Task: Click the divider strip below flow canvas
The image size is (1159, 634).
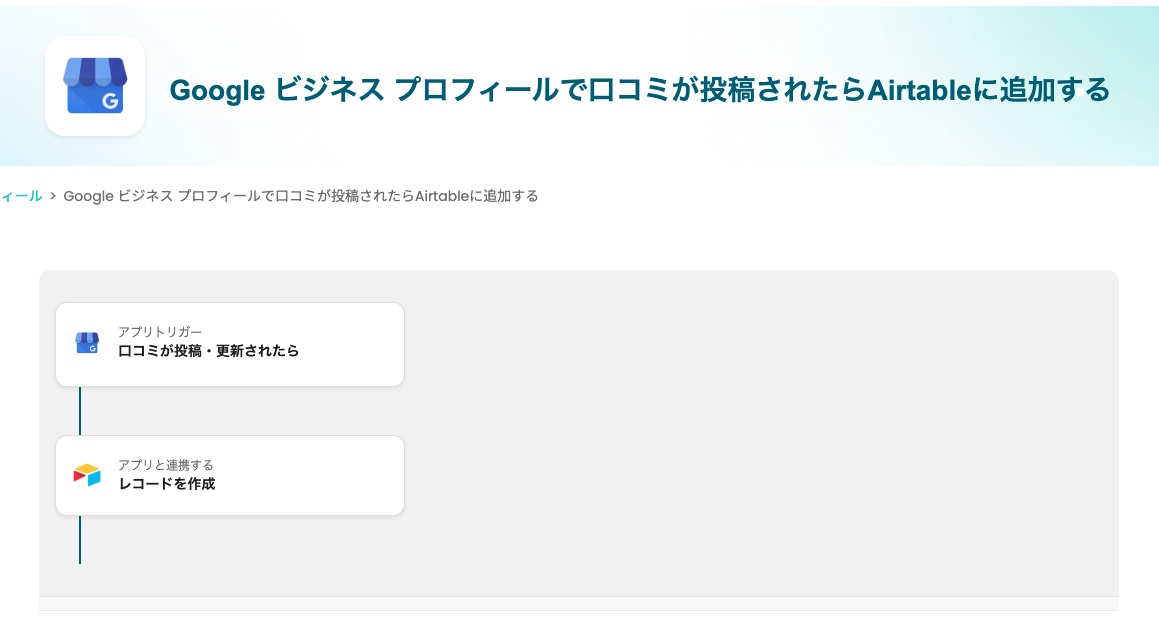Action: coord(578,603)
